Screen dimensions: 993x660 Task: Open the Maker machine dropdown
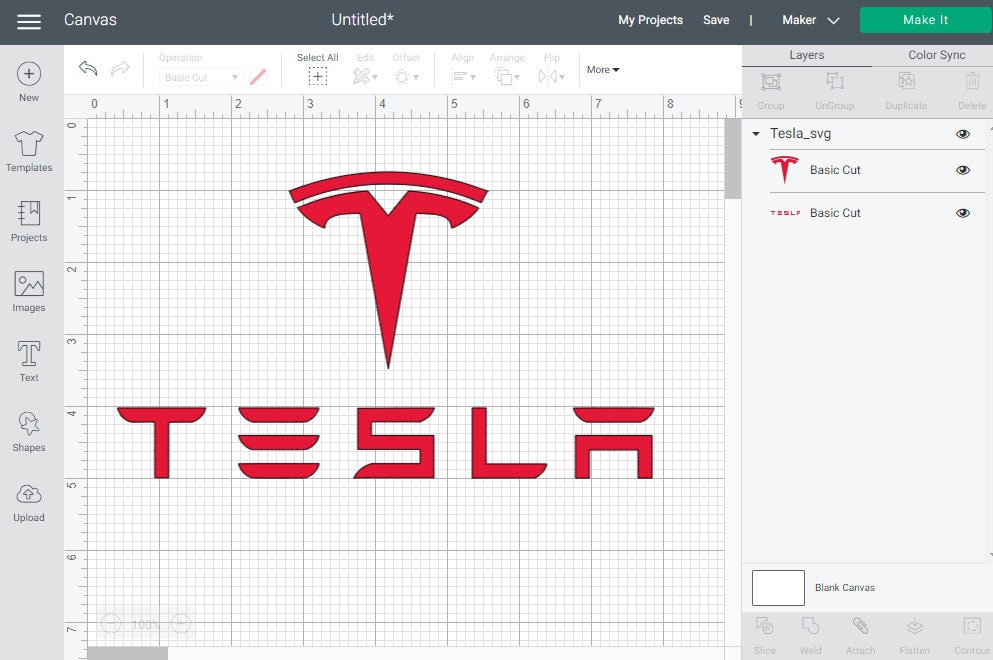810,20
